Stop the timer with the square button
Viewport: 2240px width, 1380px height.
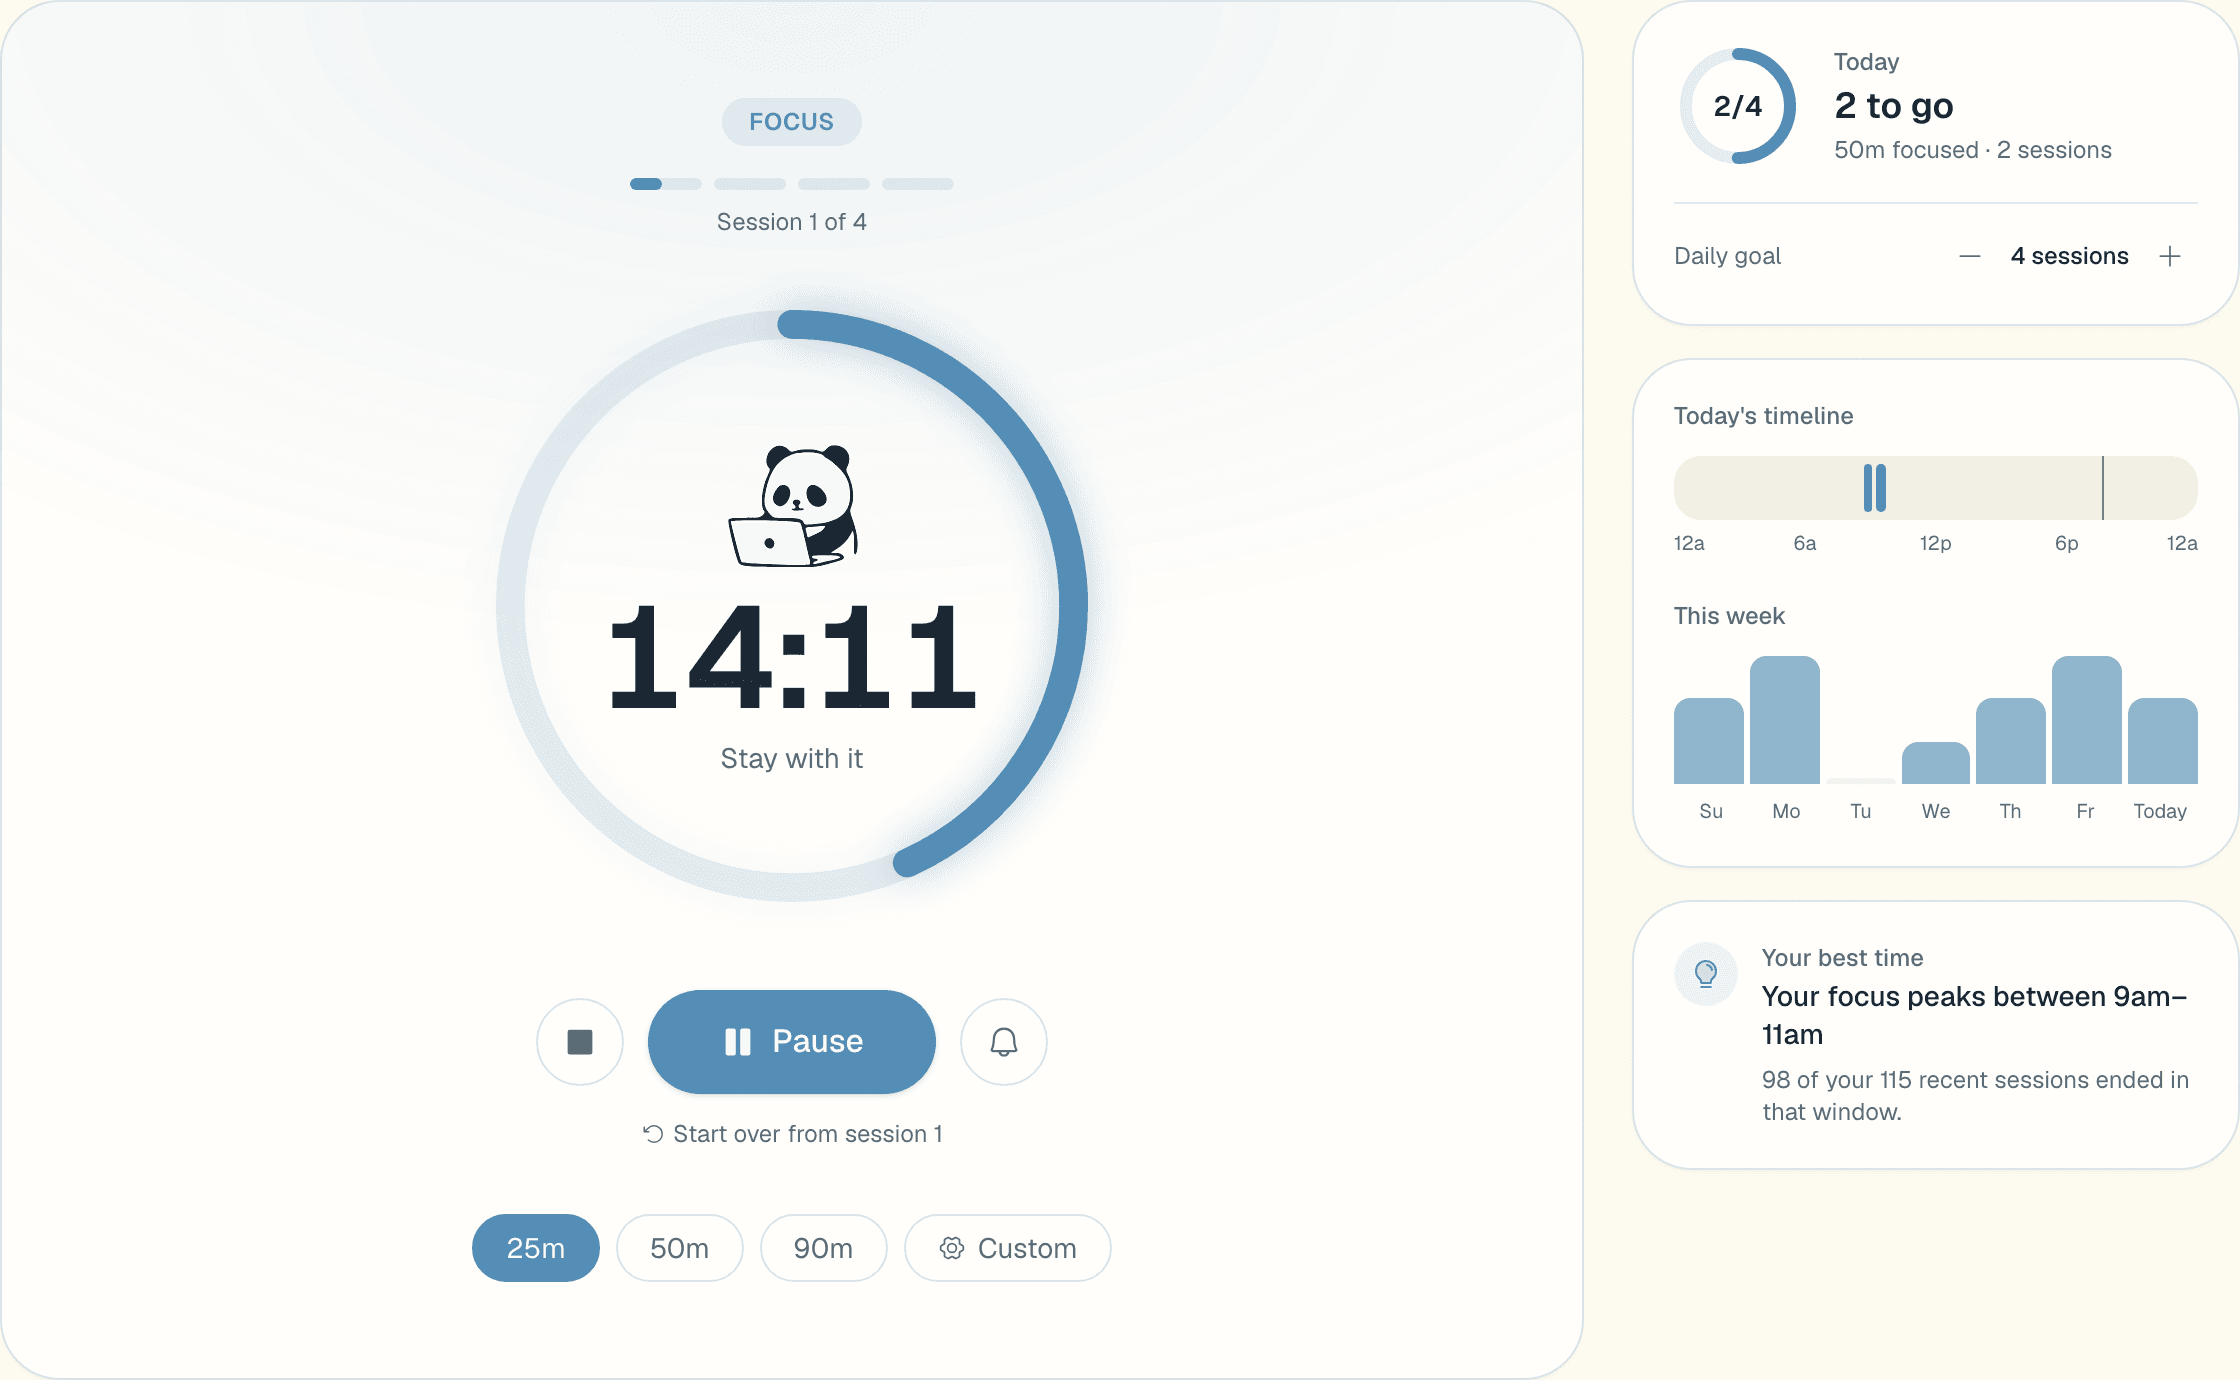580,1042
